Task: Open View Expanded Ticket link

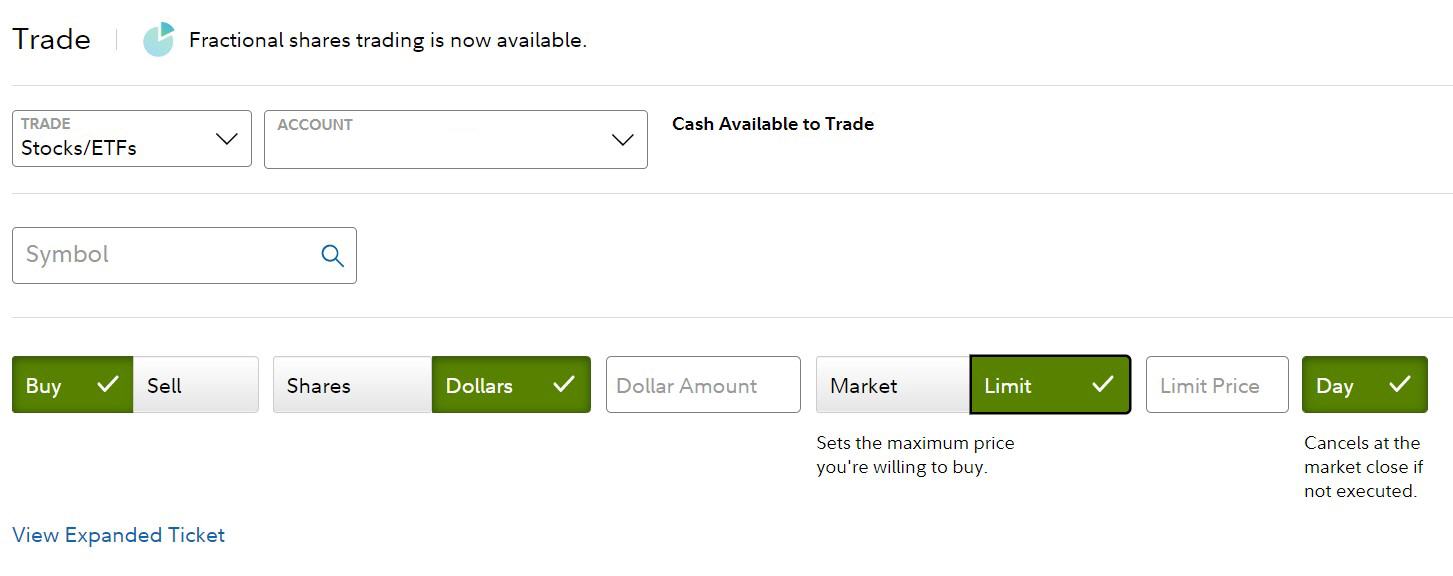Action: pos(118,535)
